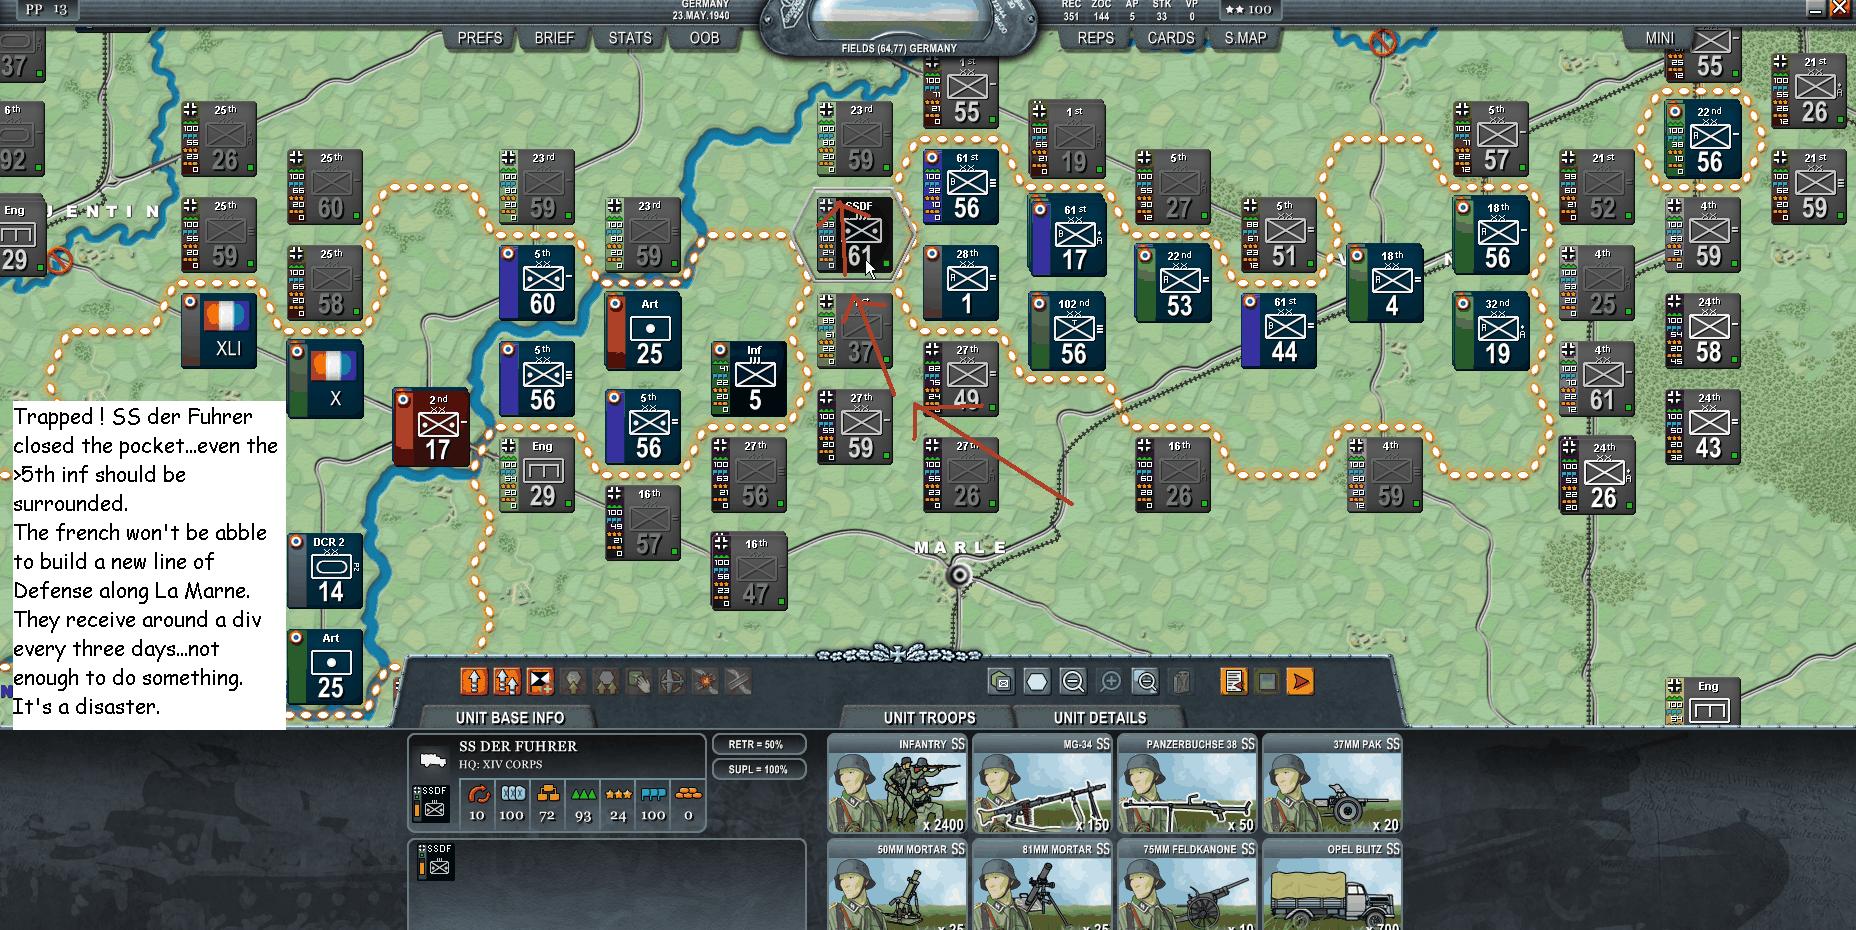Image resolution: width=1856 pixels, height=930 pixels.
Task: Click the red action points icon
Action: (478, 794)
